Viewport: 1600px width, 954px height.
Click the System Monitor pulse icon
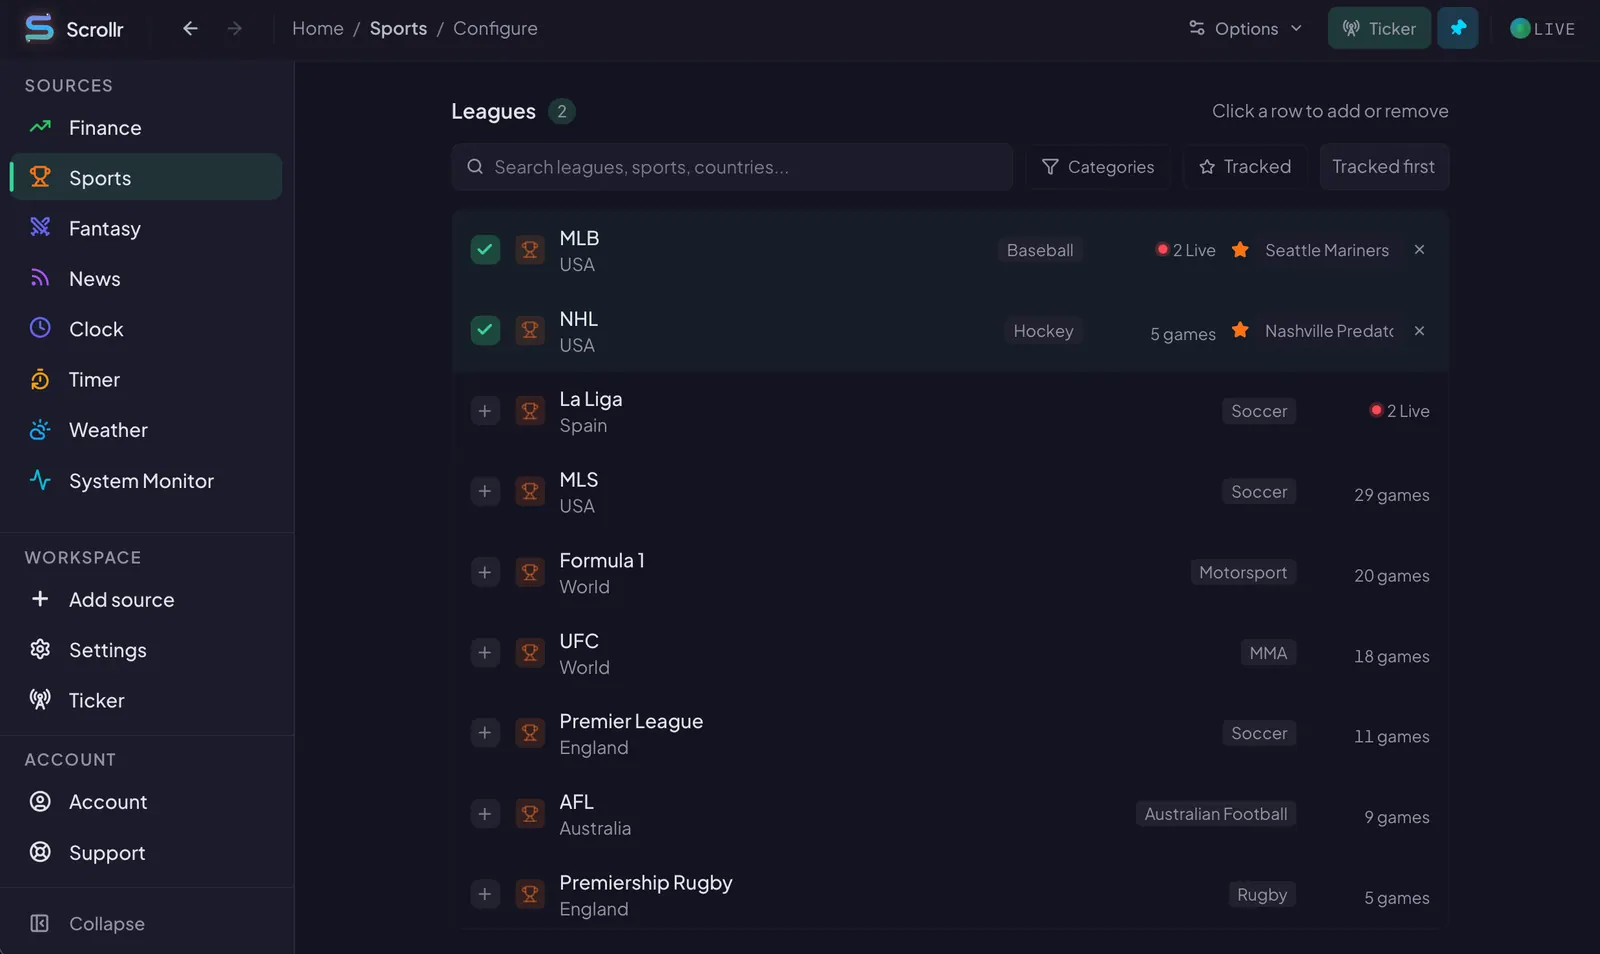[x=40, y=480]
